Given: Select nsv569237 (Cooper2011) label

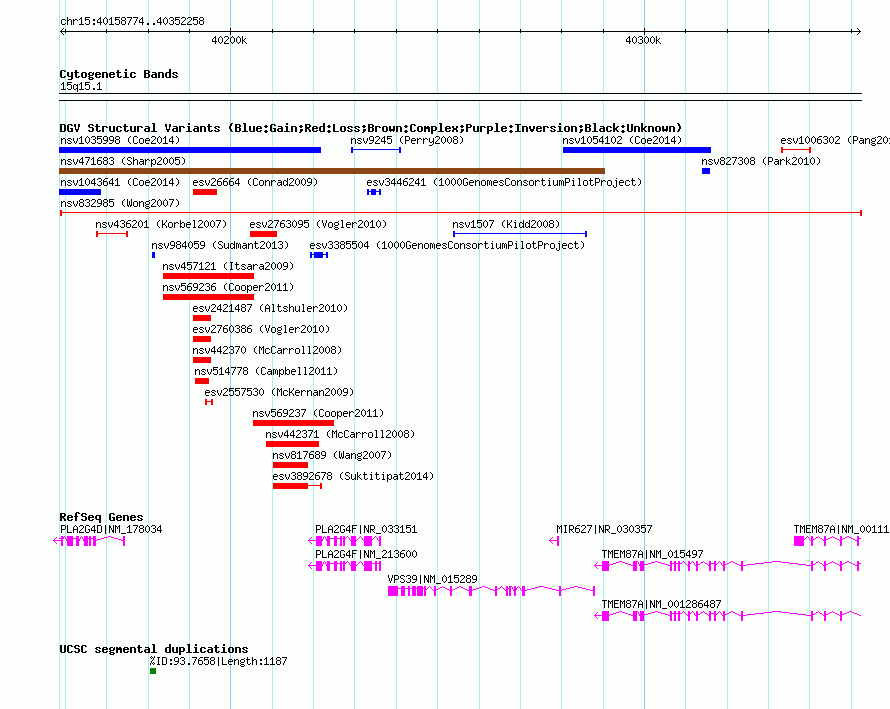Looking at the screenshot, I should tap(318, 413).
